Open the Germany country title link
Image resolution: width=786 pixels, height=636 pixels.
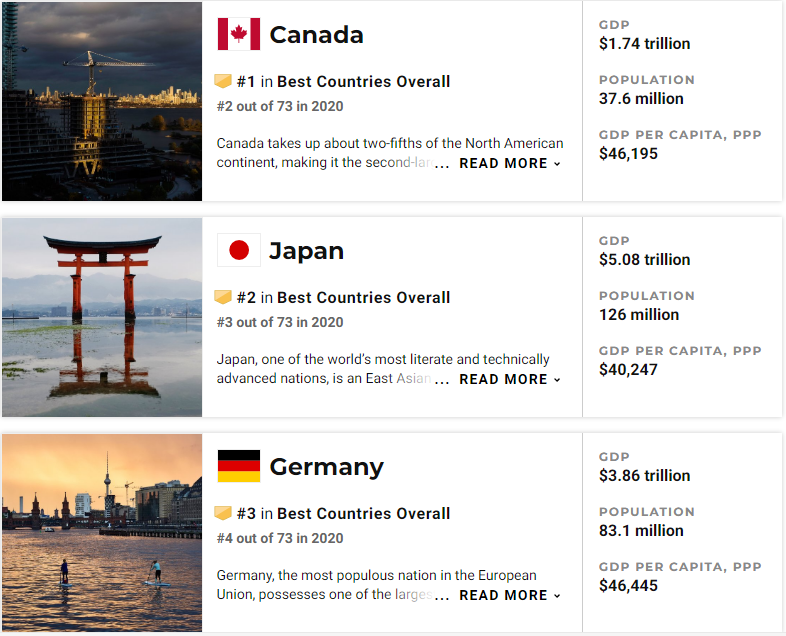click(x=326, y=467)
